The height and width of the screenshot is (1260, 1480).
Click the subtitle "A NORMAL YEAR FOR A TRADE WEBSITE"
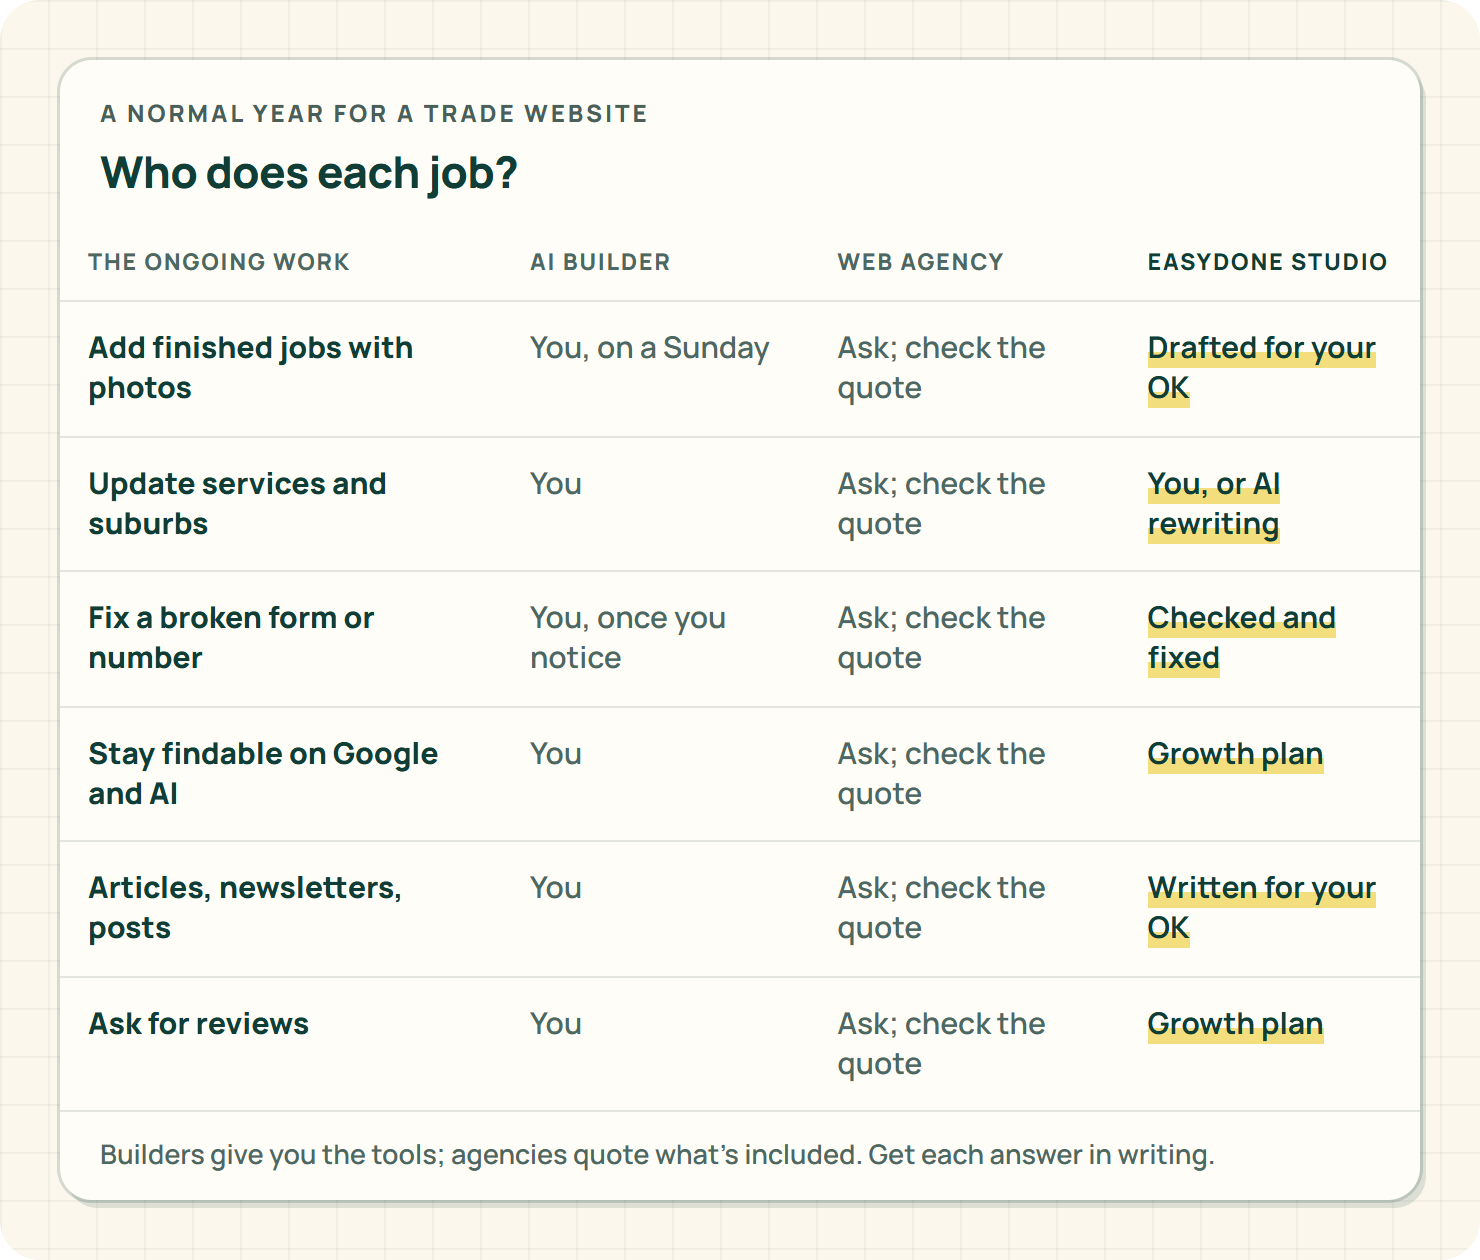[374, 114]
